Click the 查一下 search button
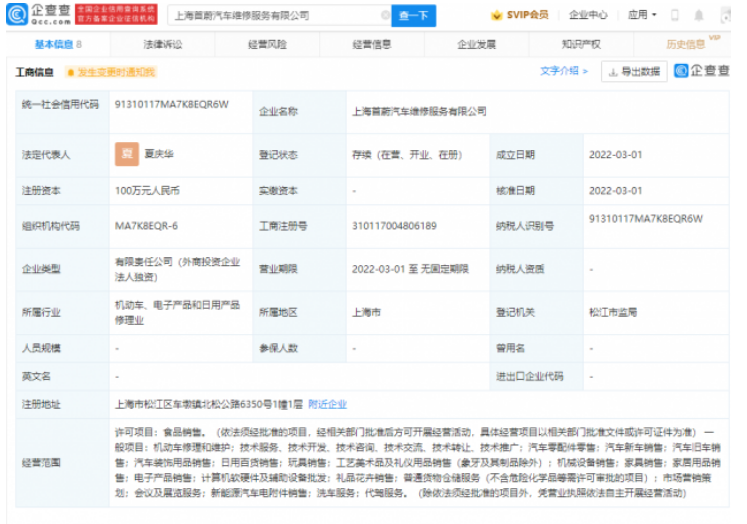This screenshot has height=524, width=747. [414, 16]
